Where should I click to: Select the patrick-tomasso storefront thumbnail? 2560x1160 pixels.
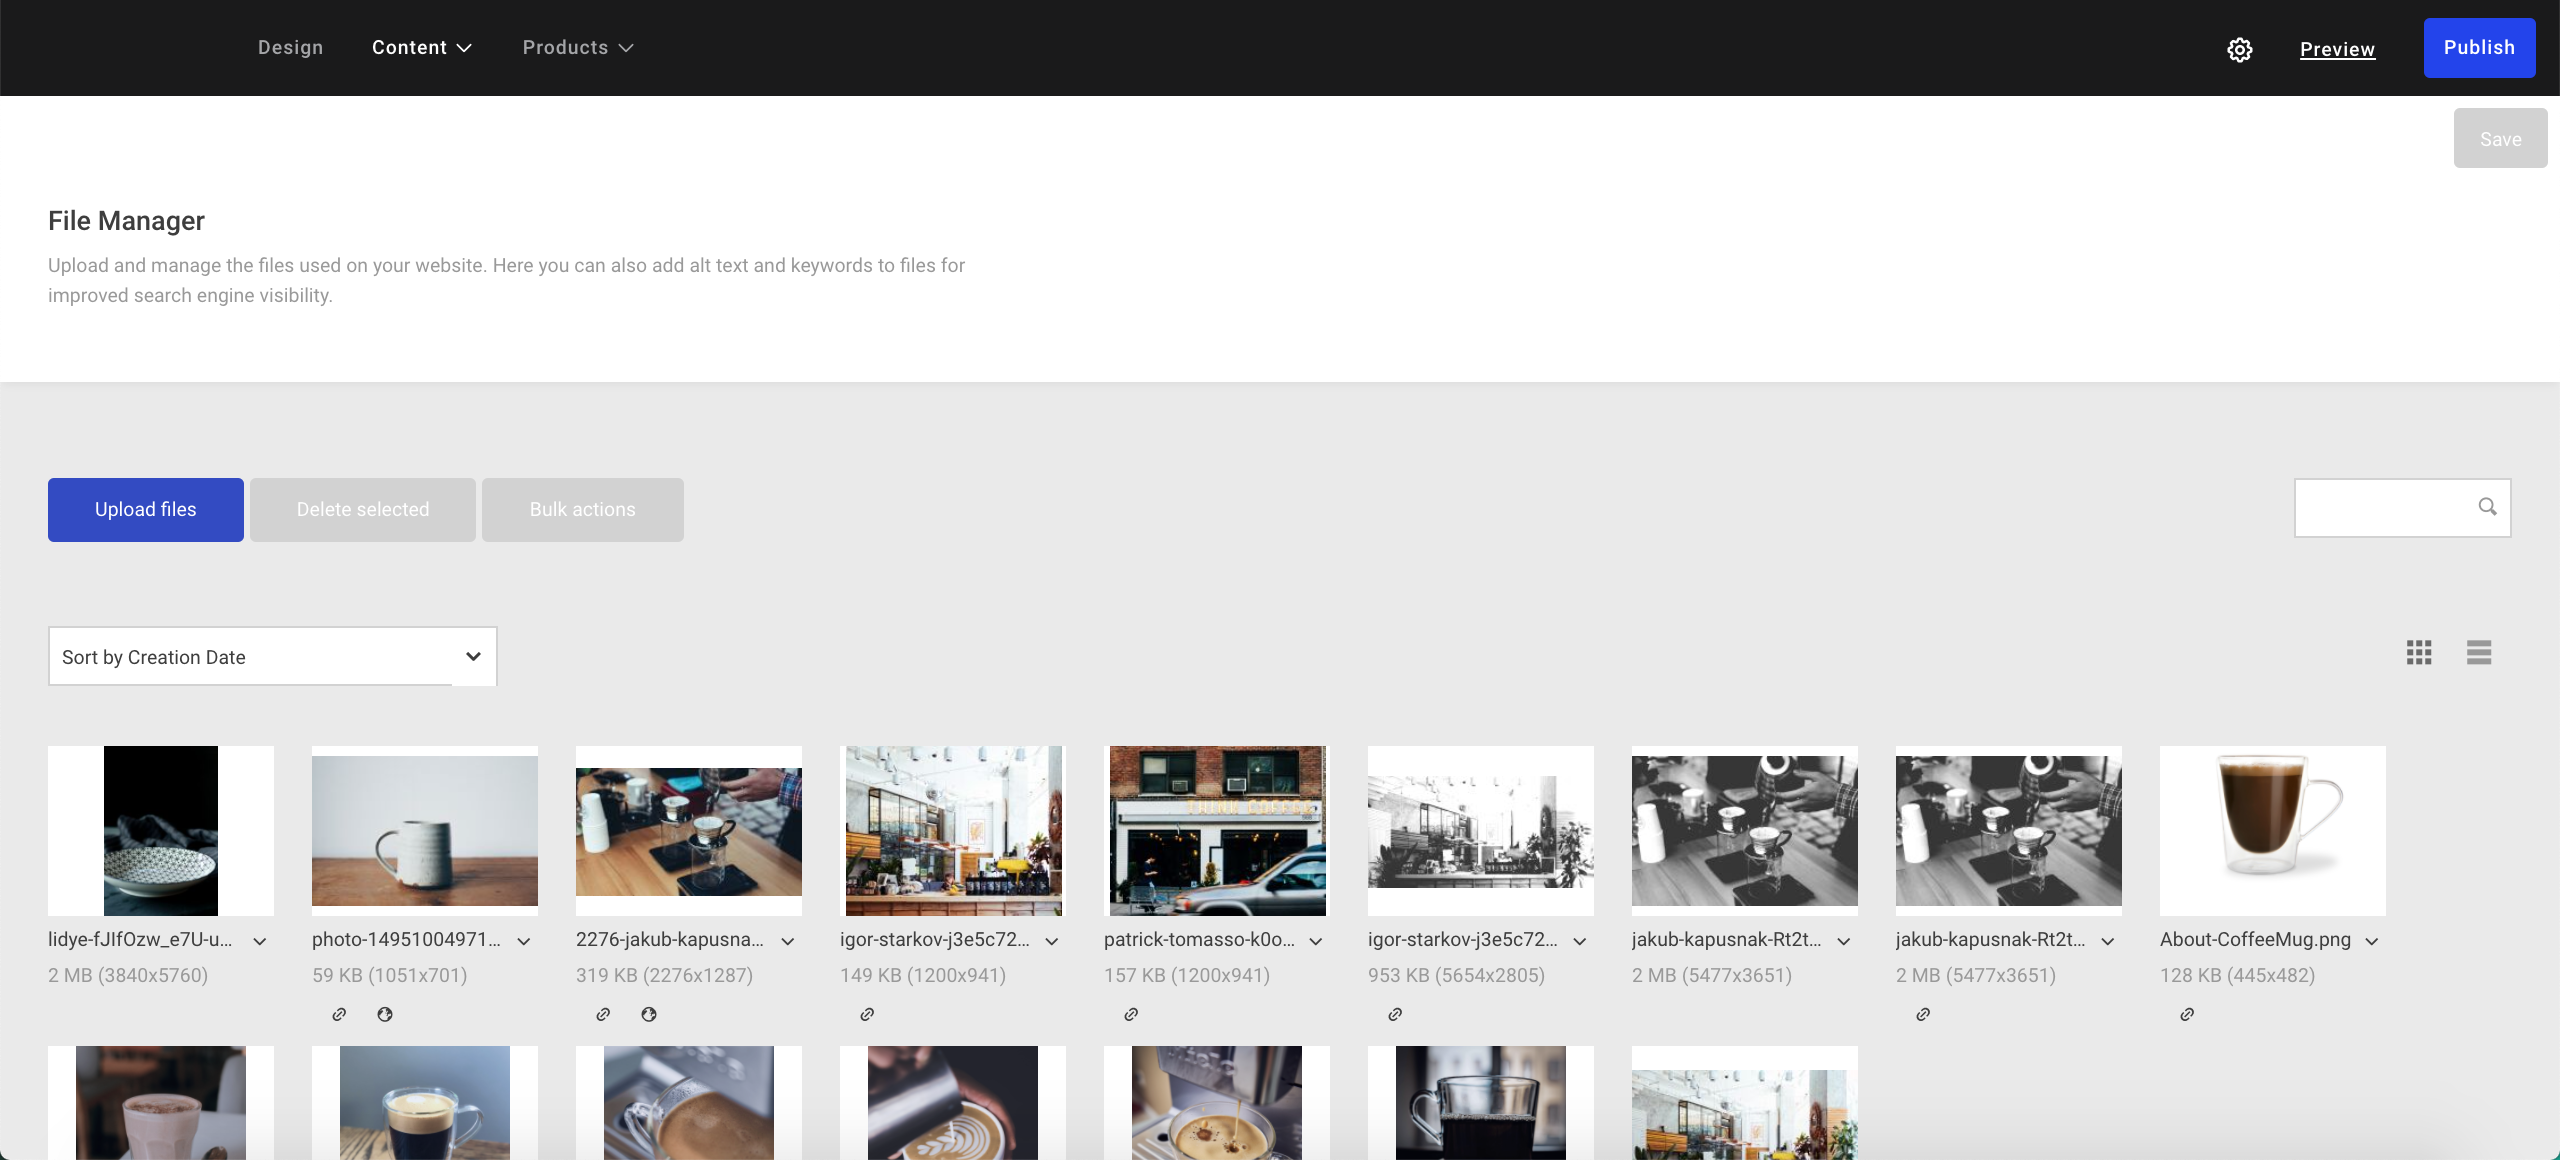tap(1217, 831)
